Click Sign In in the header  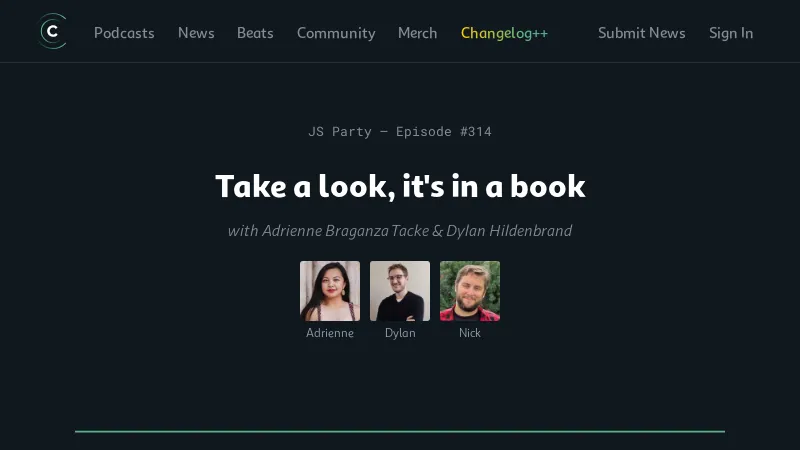[x=731, y=33]
